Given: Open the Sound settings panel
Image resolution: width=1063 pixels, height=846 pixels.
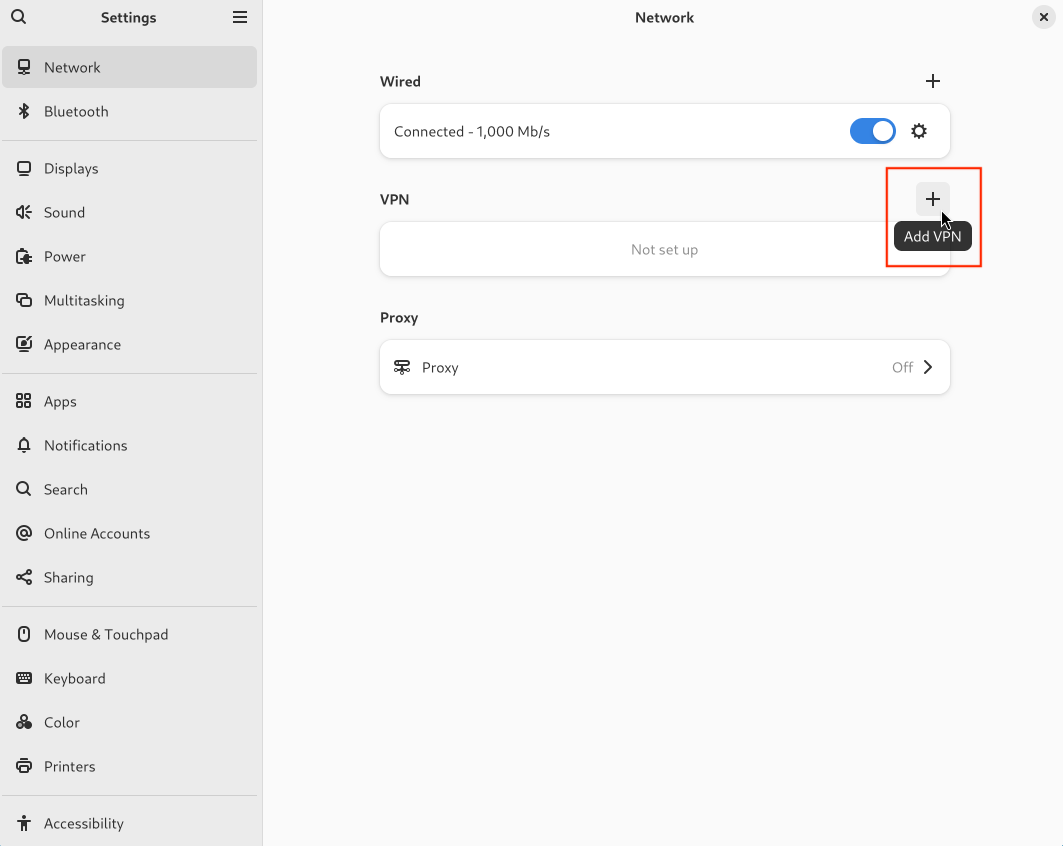Looking at the screenshot, I should (129, 212).
